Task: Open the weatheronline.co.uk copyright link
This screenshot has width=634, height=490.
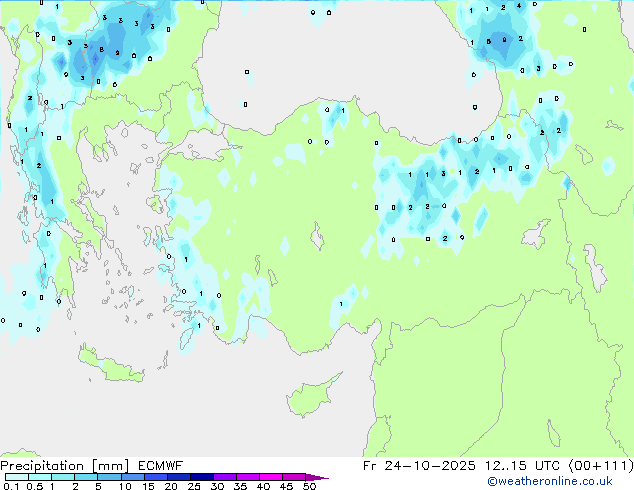Action: [550, 481]
